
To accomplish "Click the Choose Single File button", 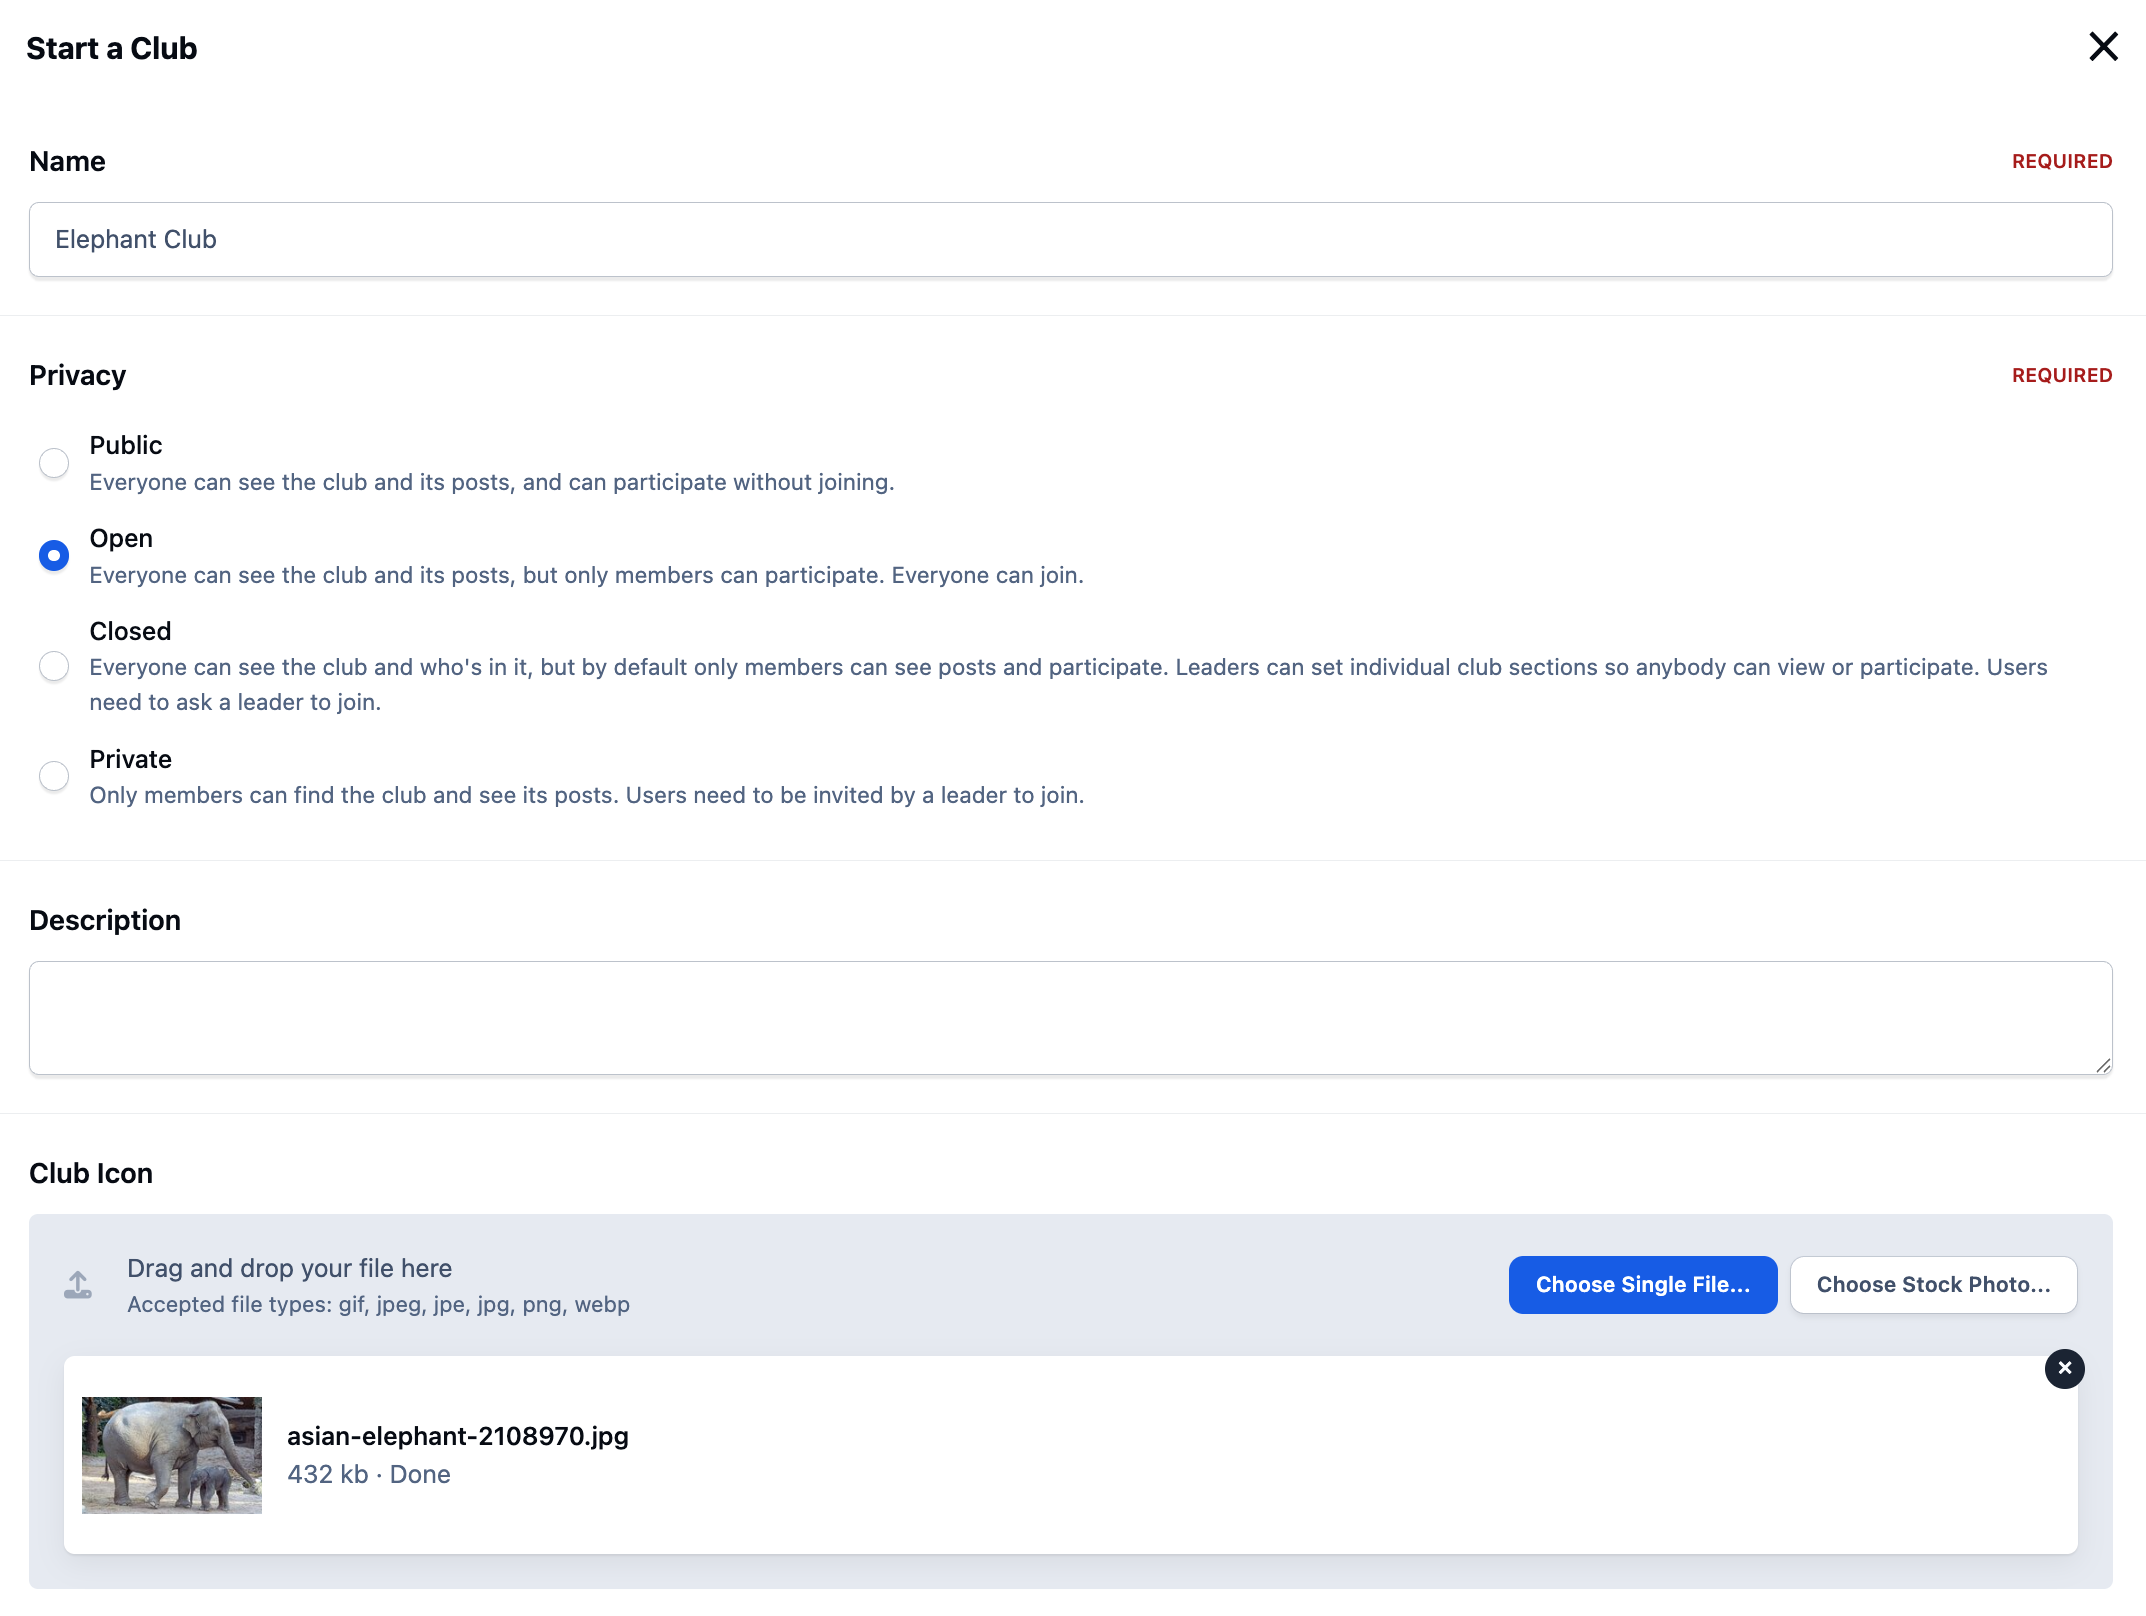I will coord(1642,1285).
